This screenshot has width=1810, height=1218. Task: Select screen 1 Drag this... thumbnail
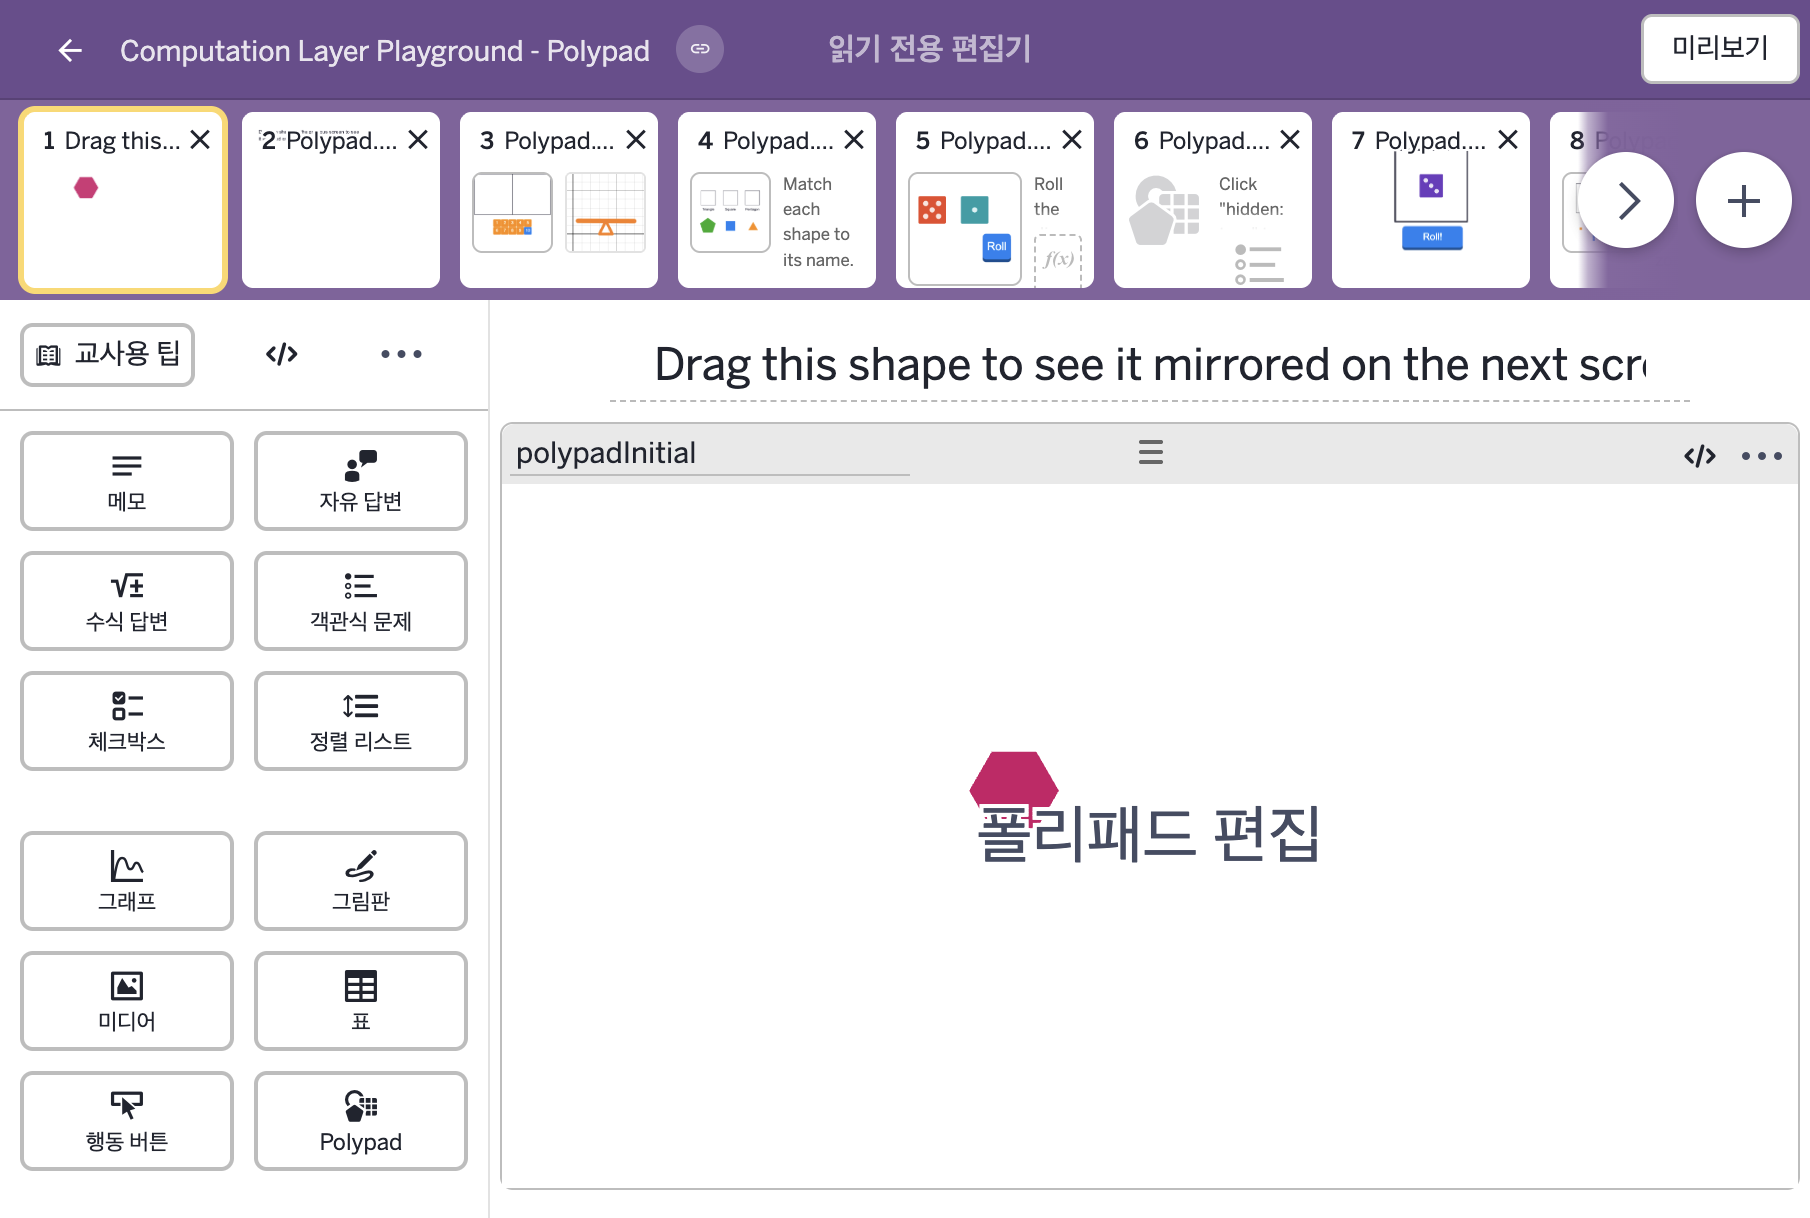click(x=123, y=200)
